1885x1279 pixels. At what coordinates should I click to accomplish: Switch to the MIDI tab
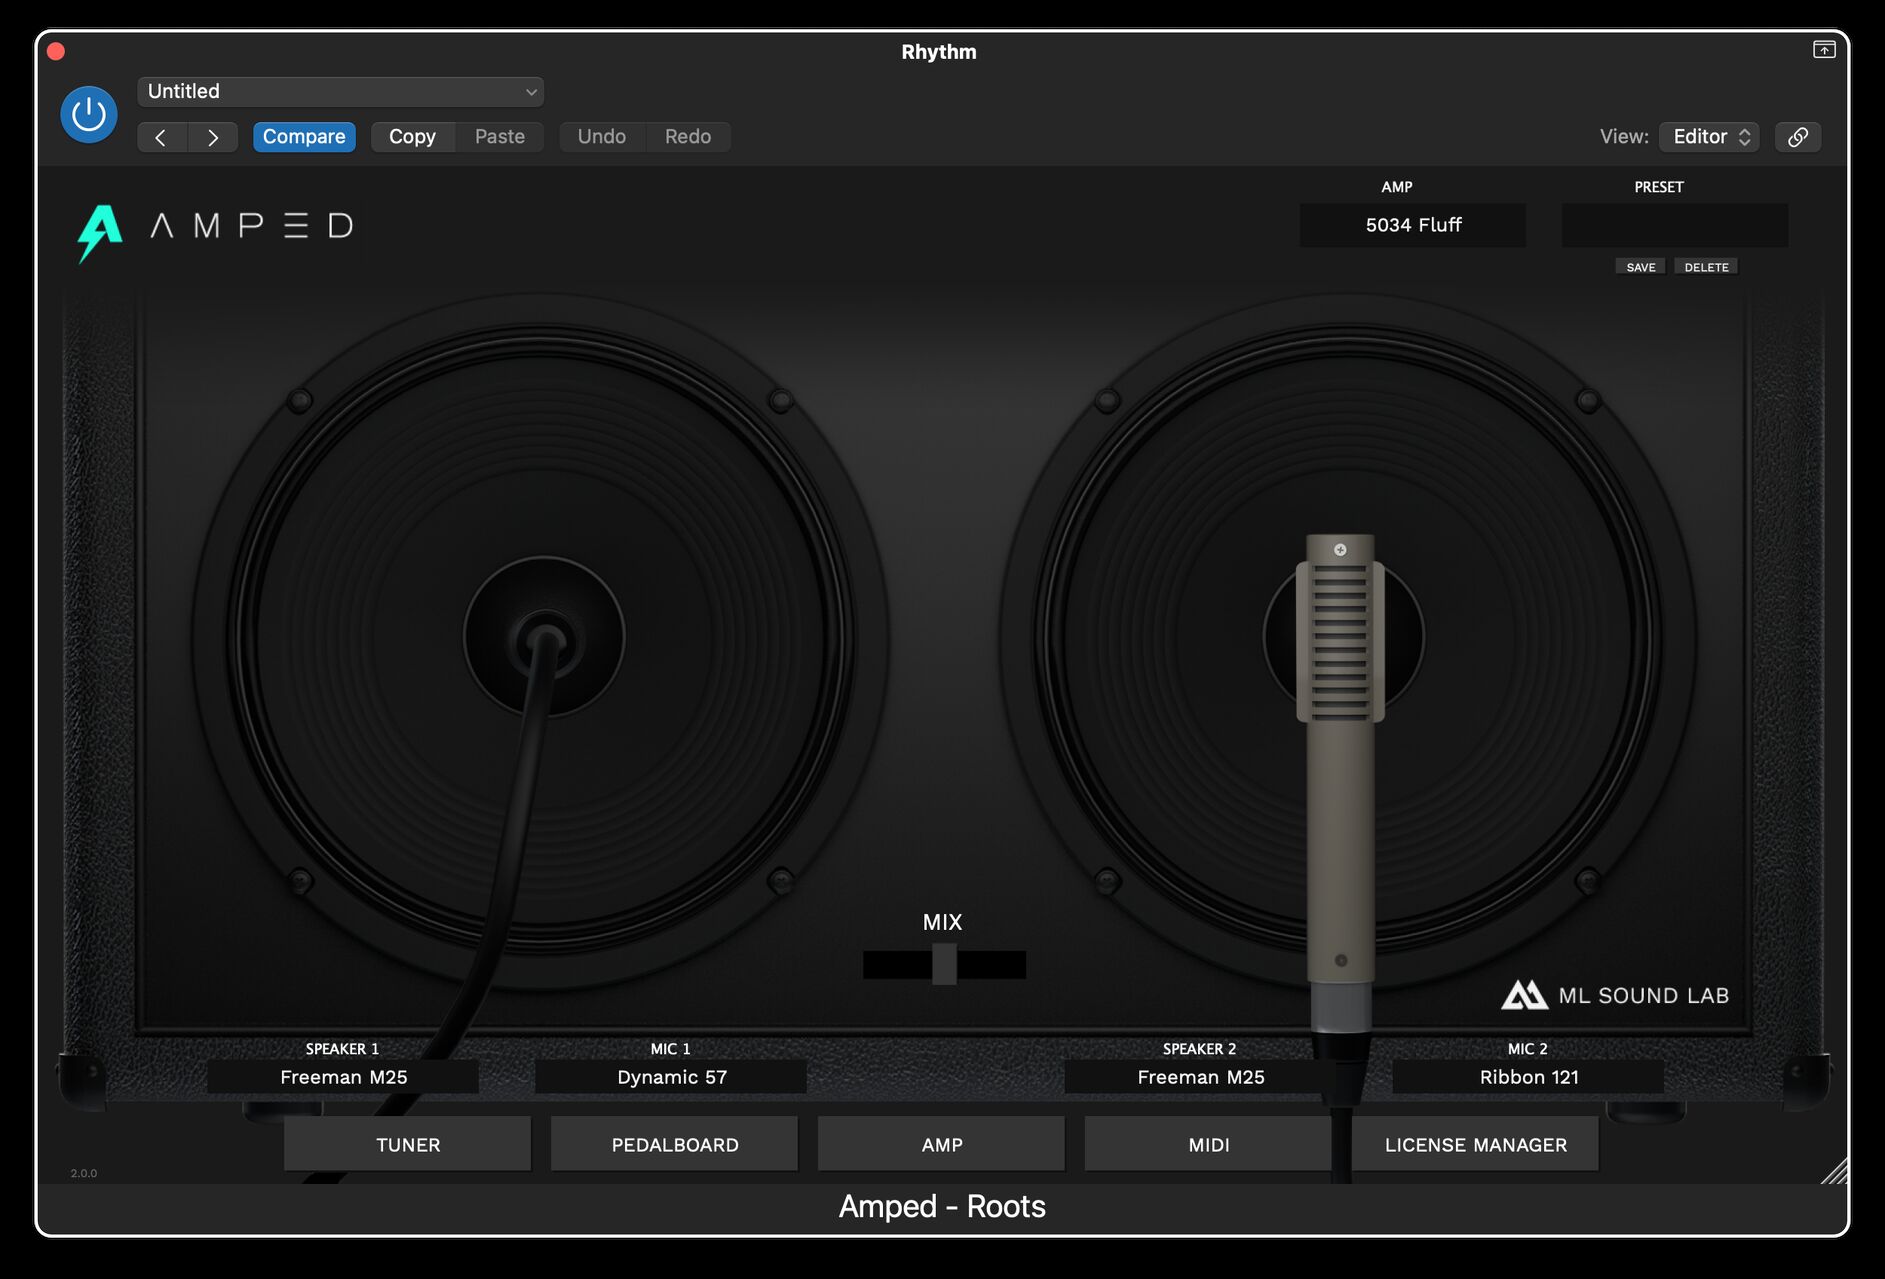coord(1209,1144)
